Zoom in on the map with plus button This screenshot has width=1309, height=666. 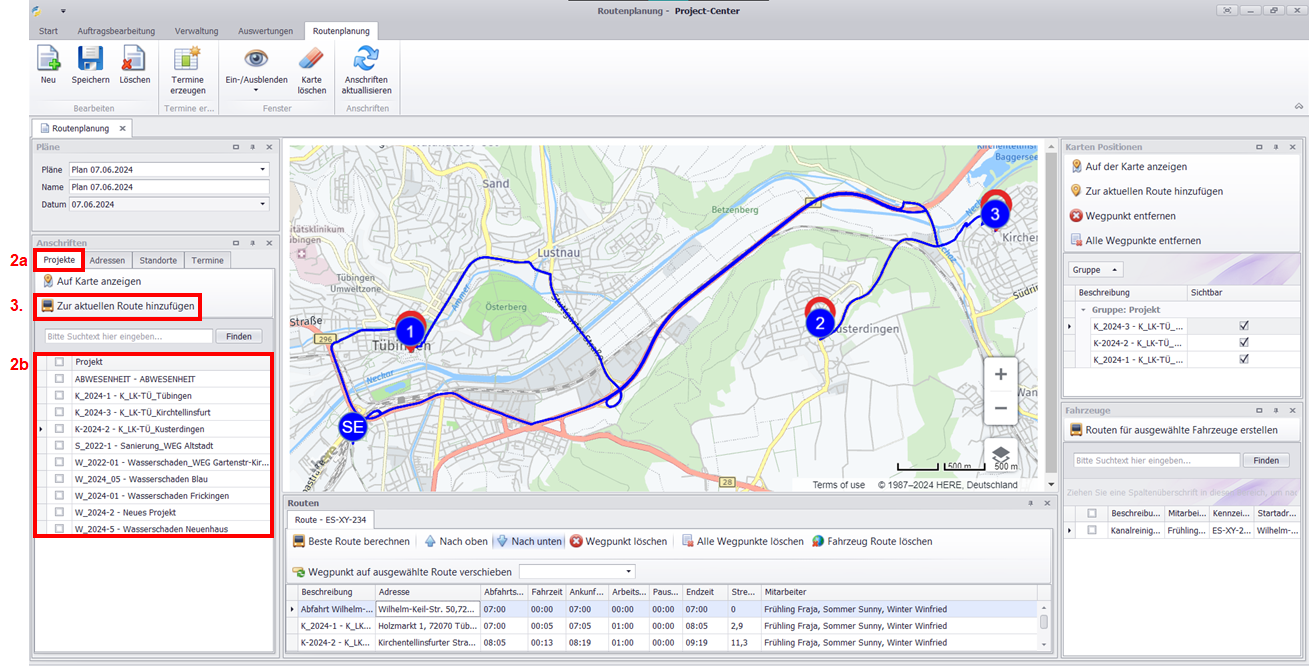click(1000, 374)
